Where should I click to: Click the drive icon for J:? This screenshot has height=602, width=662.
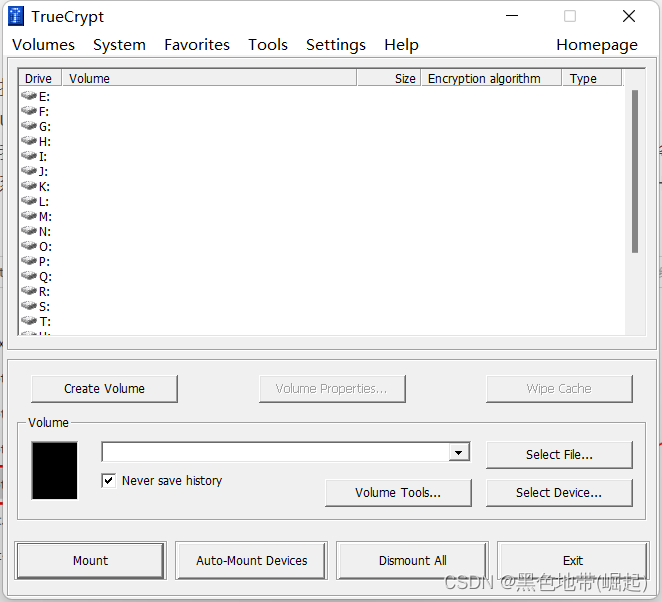pos(29,171)
